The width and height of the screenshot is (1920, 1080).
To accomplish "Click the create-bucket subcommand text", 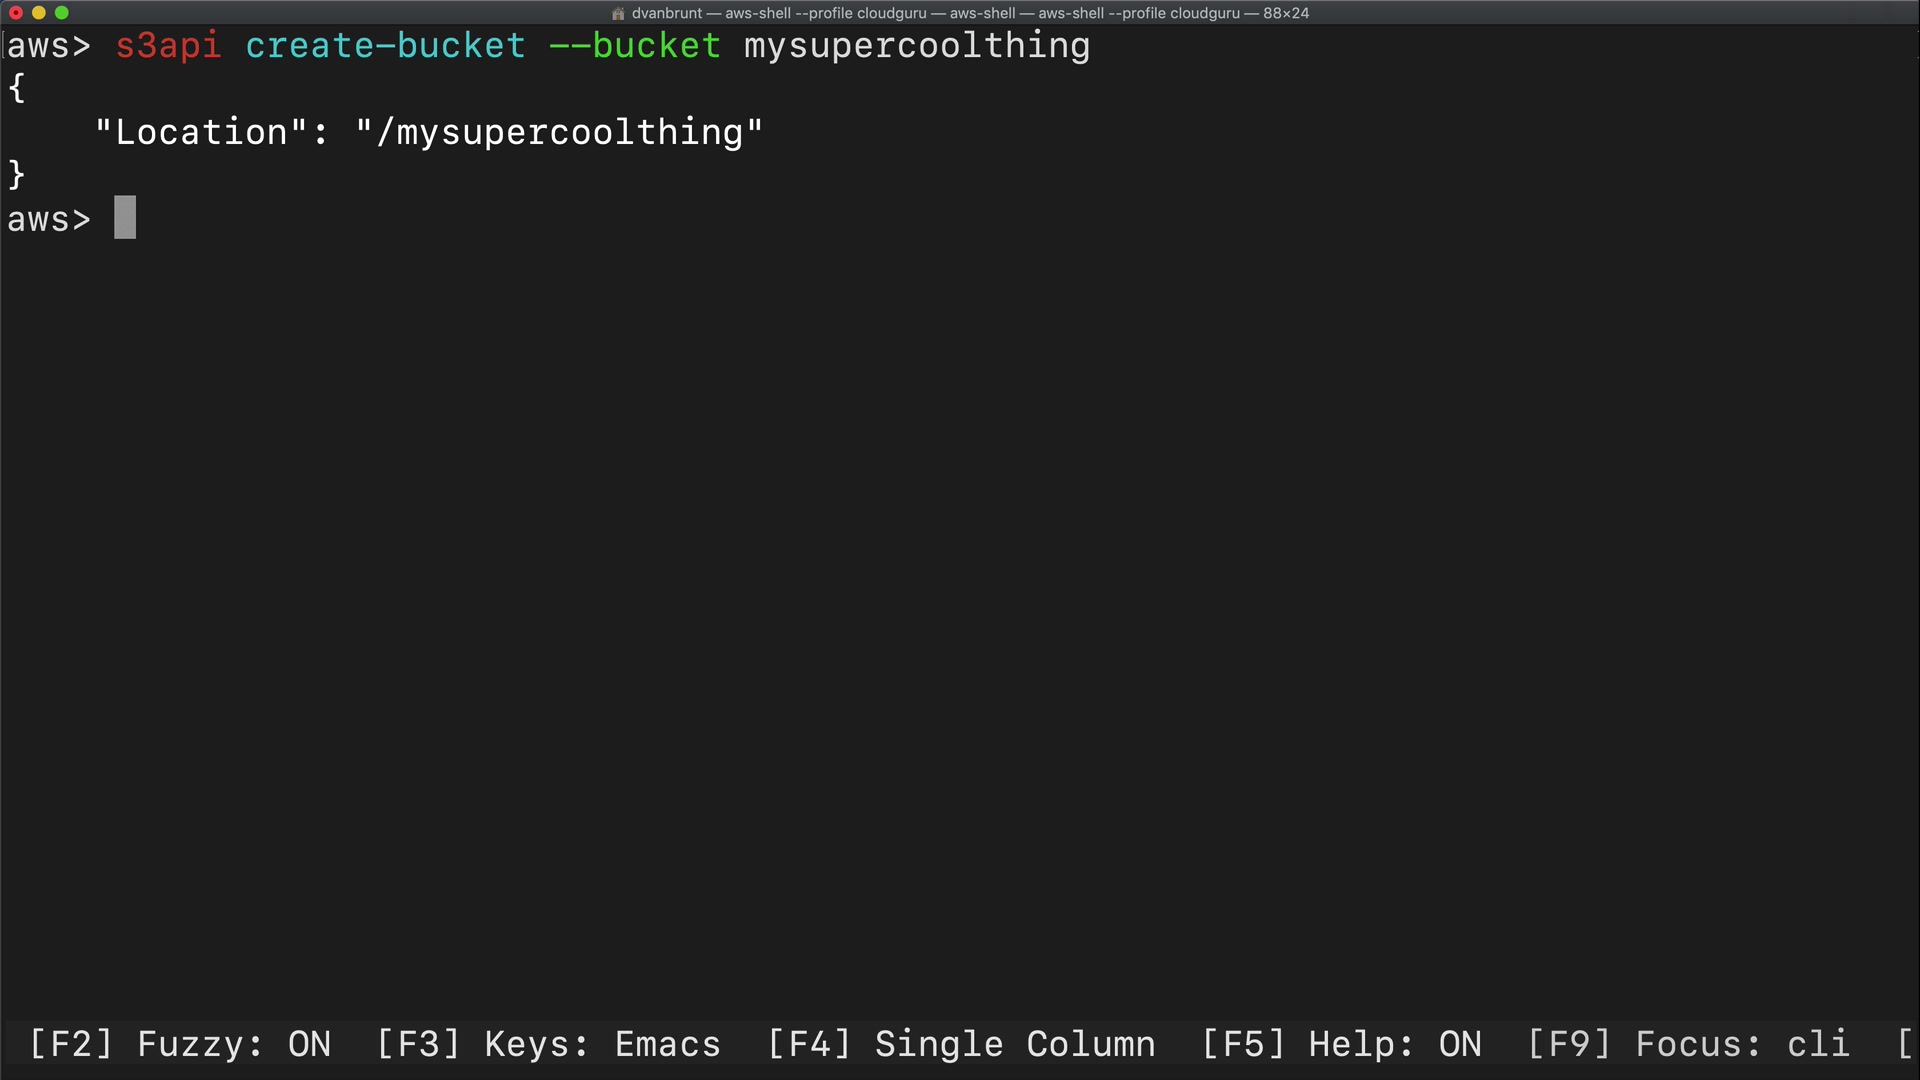I will [x=385, y=46].
